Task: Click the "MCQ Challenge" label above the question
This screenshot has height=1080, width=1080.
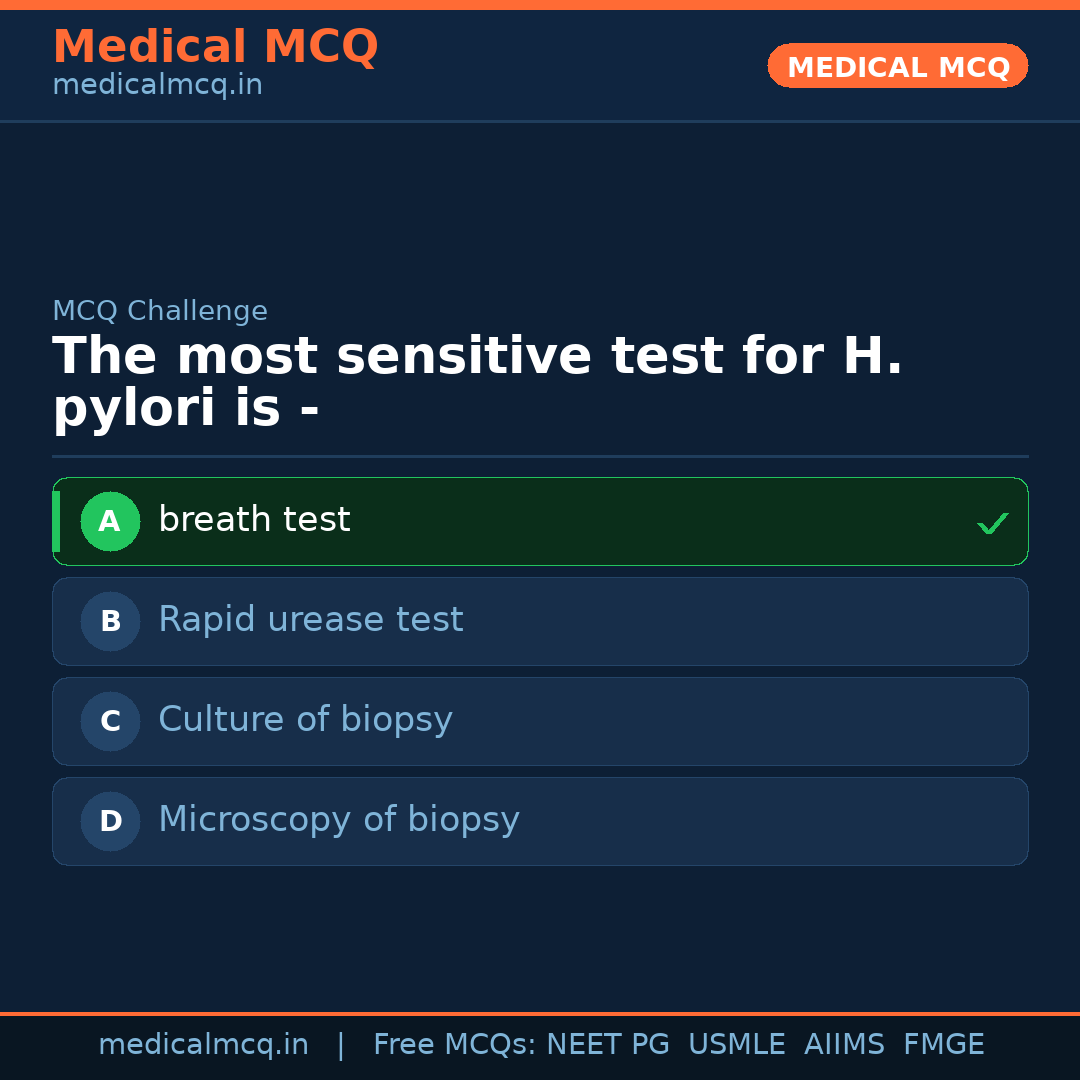Action: 160,311
